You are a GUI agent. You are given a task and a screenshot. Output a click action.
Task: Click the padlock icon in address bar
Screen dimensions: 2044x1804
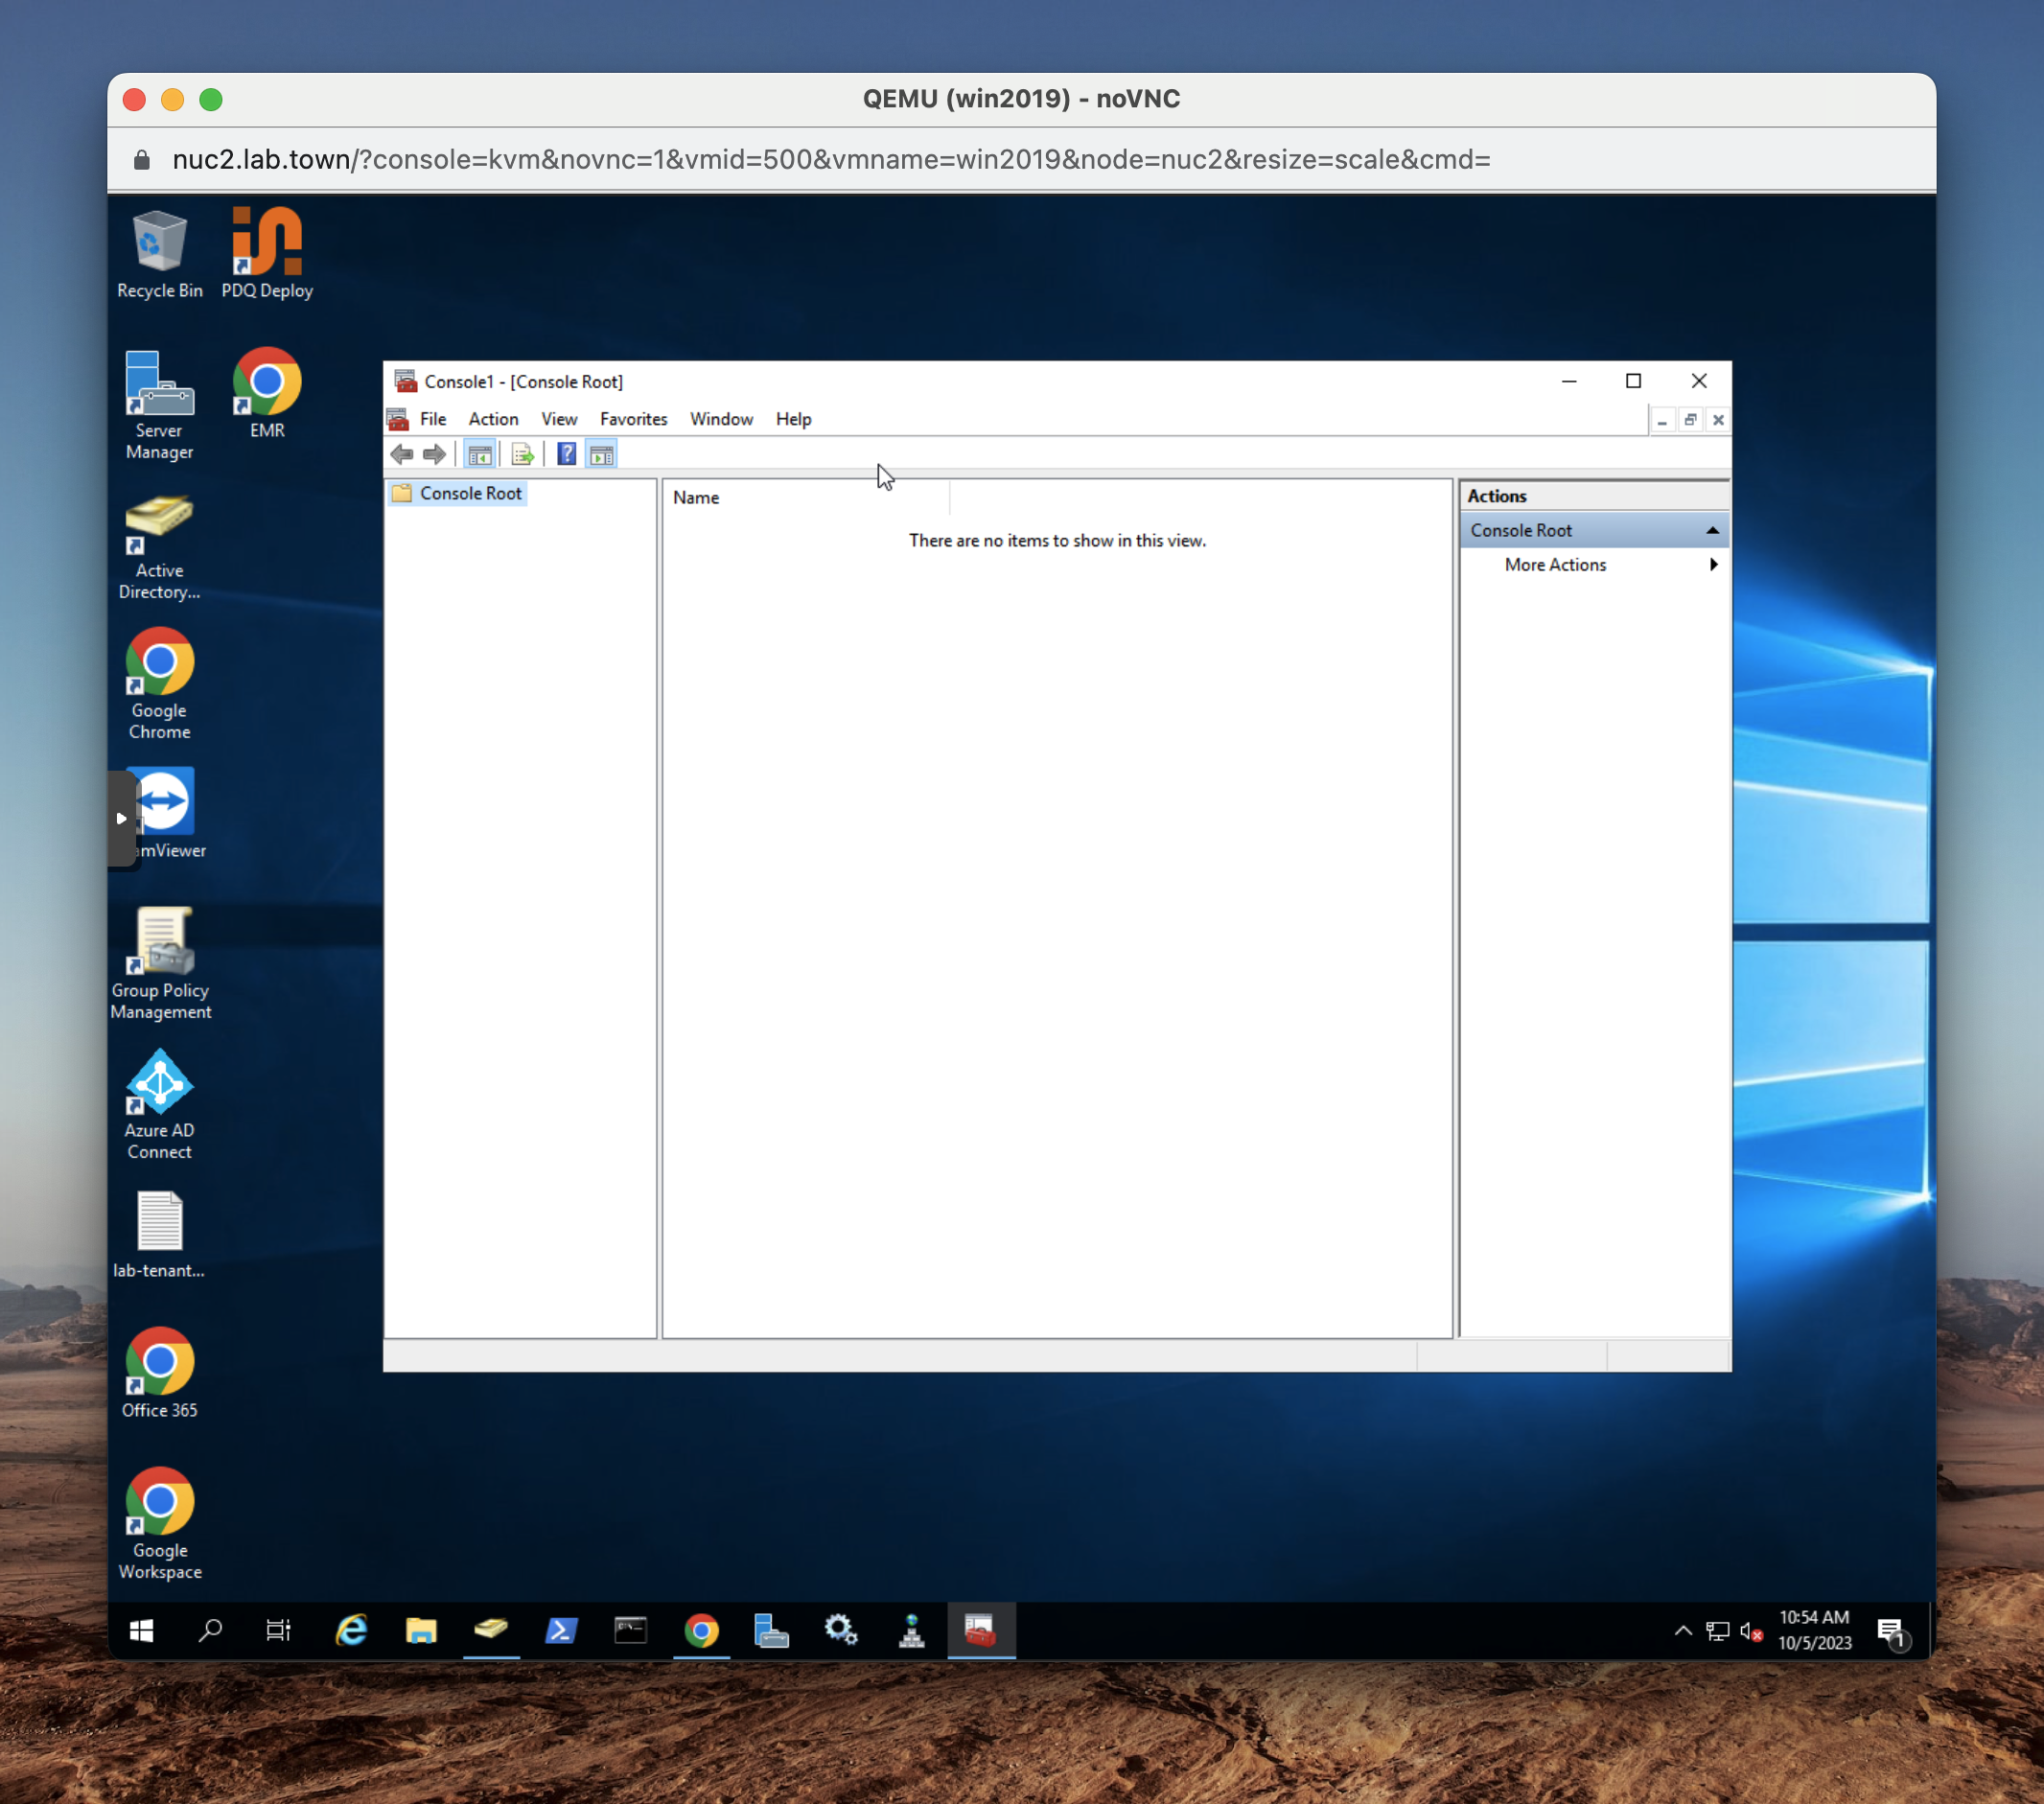[141, 160]
